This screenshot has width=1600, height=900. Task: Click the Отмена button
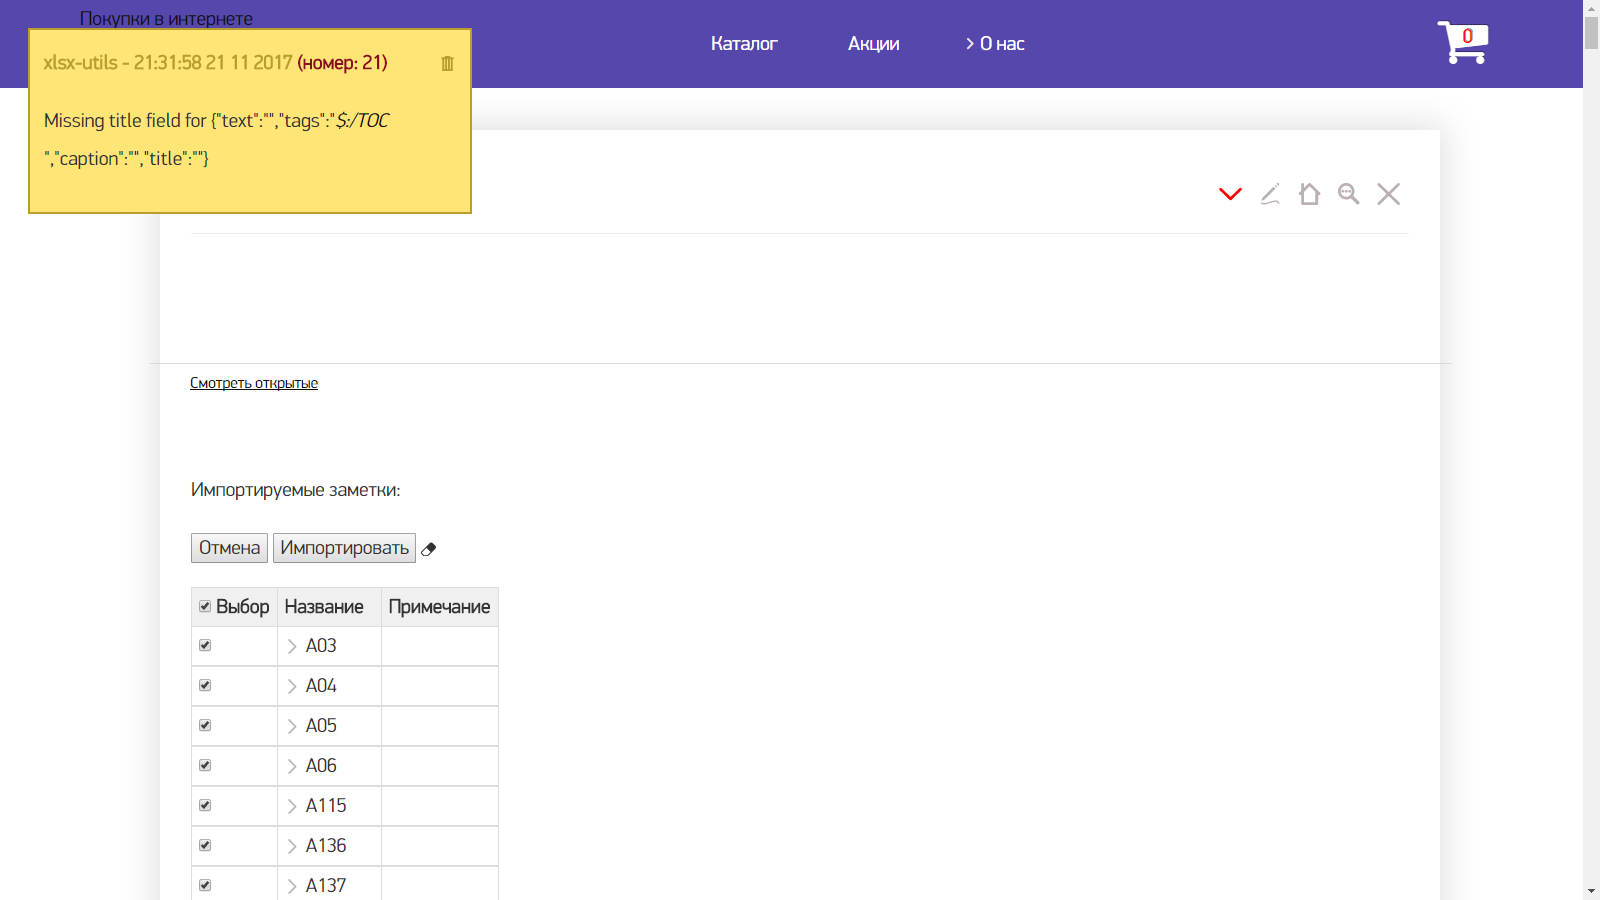coord(229,548)
